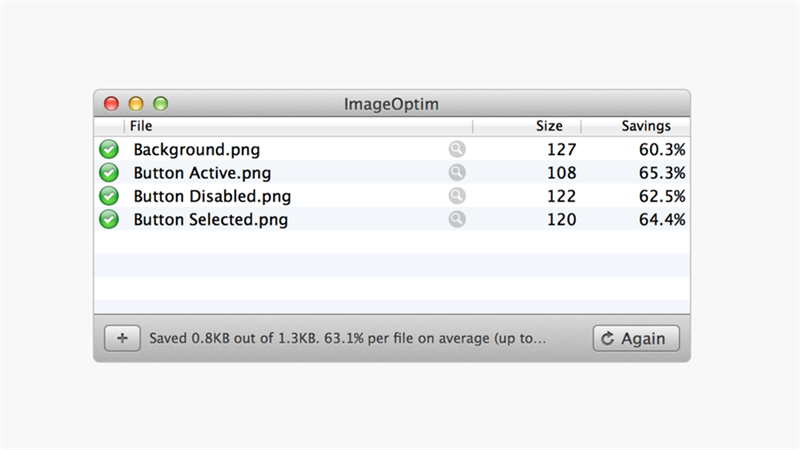The height and width of the screenshot is (450, 800).
Task: Select the Button Active.png file name
Action: tap(202, 173)
